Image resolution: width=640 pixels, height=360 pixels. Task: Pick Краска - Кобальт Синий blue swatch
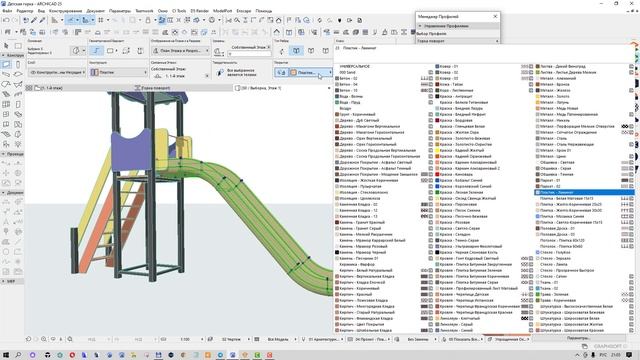(437, 180)
